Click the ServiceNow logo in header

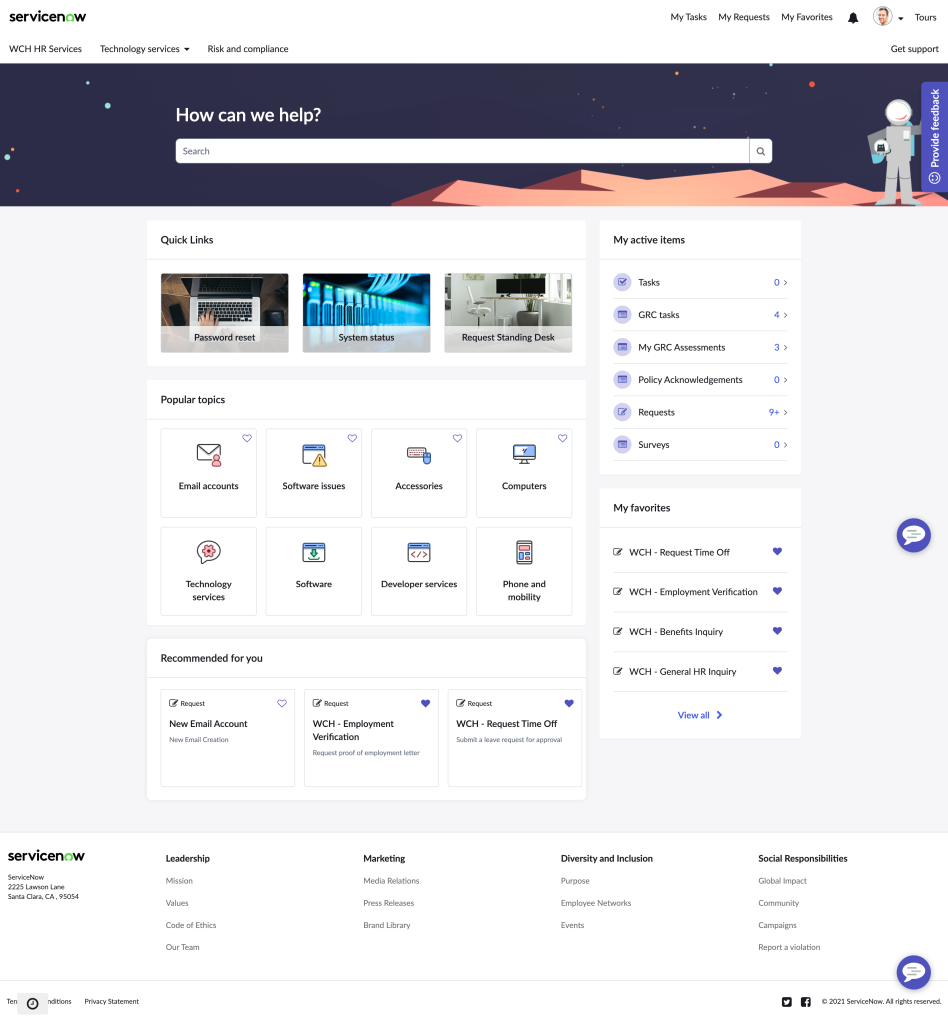[x=48, y=16]
